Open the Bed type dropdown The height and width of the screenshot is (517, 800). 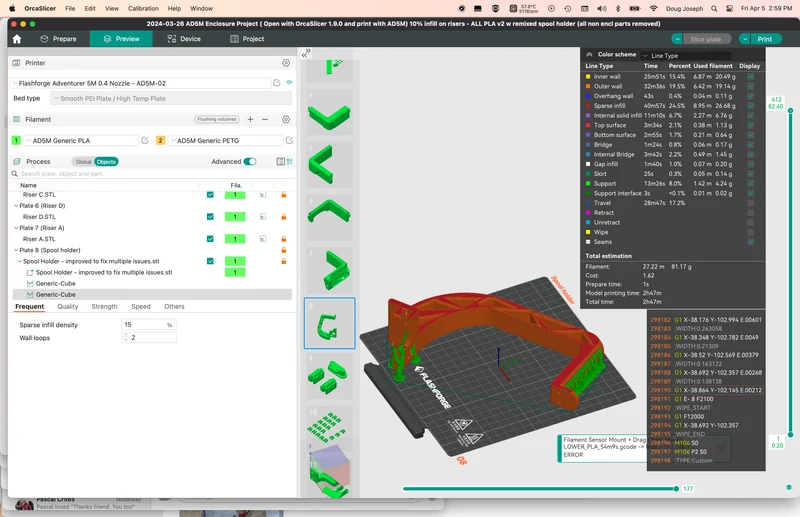point(171,99)
